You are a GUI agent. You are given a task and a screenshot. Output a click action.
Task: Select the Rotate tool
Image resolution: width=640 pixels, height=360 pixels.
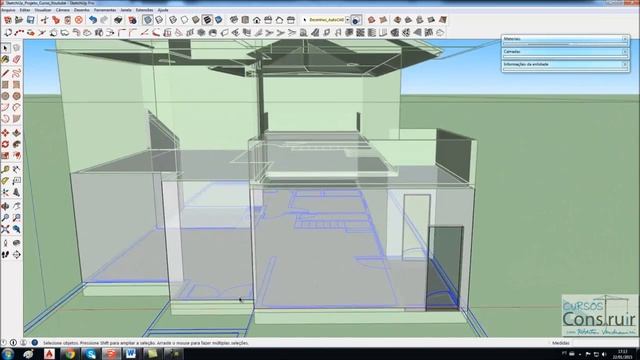(5, 144)
